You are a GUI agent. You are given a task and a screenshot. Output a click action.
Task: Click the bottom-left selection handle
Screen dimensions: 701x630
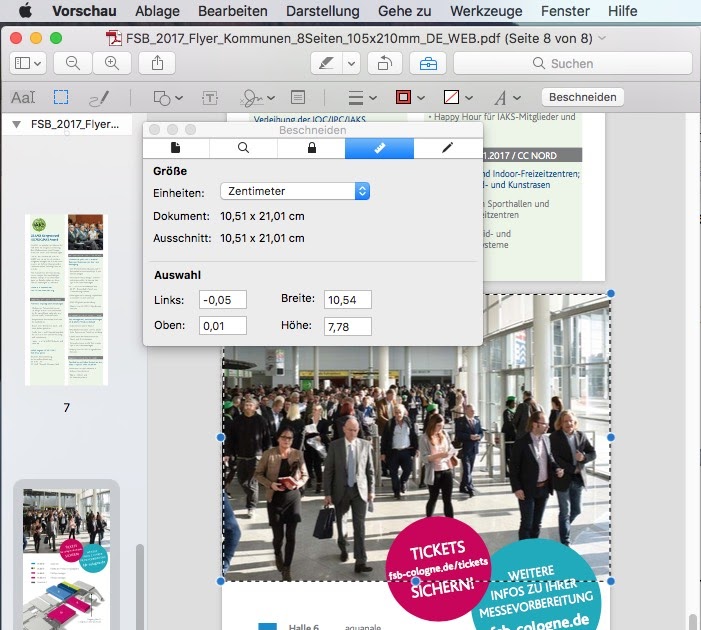[221, 581]
